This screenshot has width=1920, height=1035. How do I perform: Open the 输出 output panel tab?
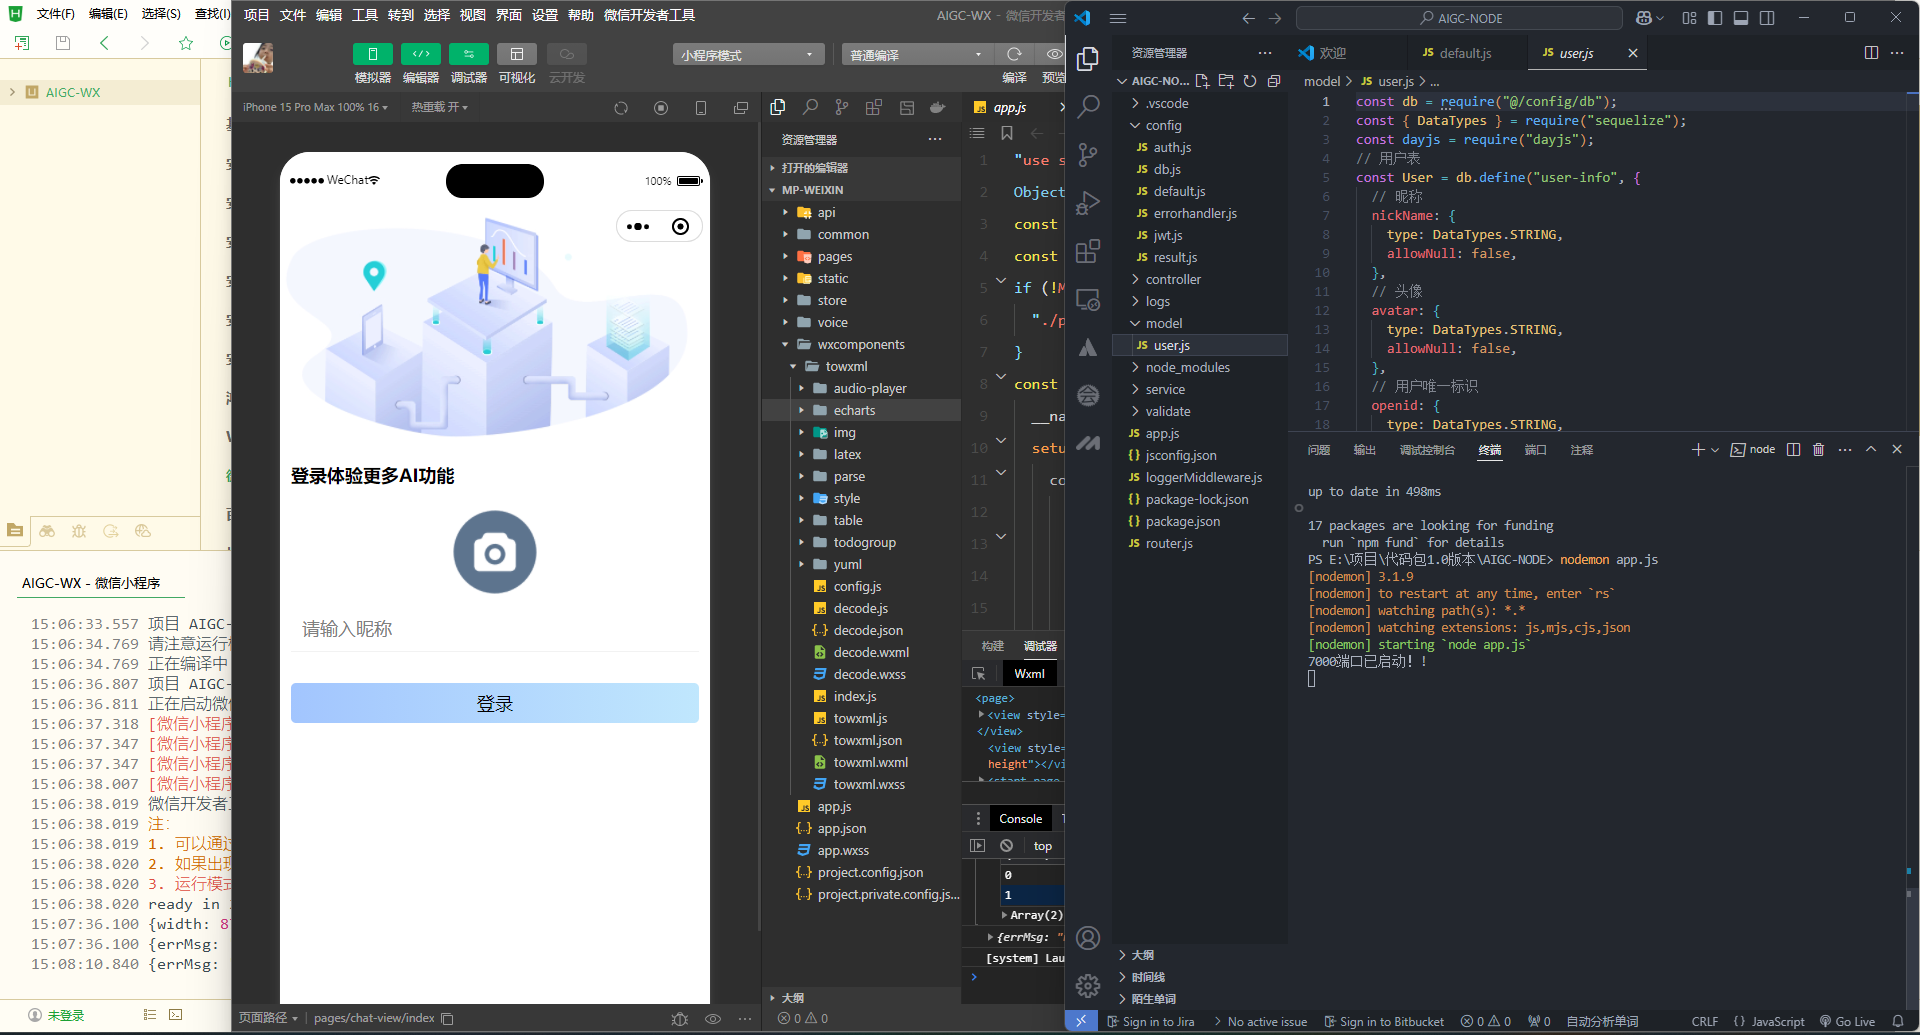click(x=1364, y=450)
